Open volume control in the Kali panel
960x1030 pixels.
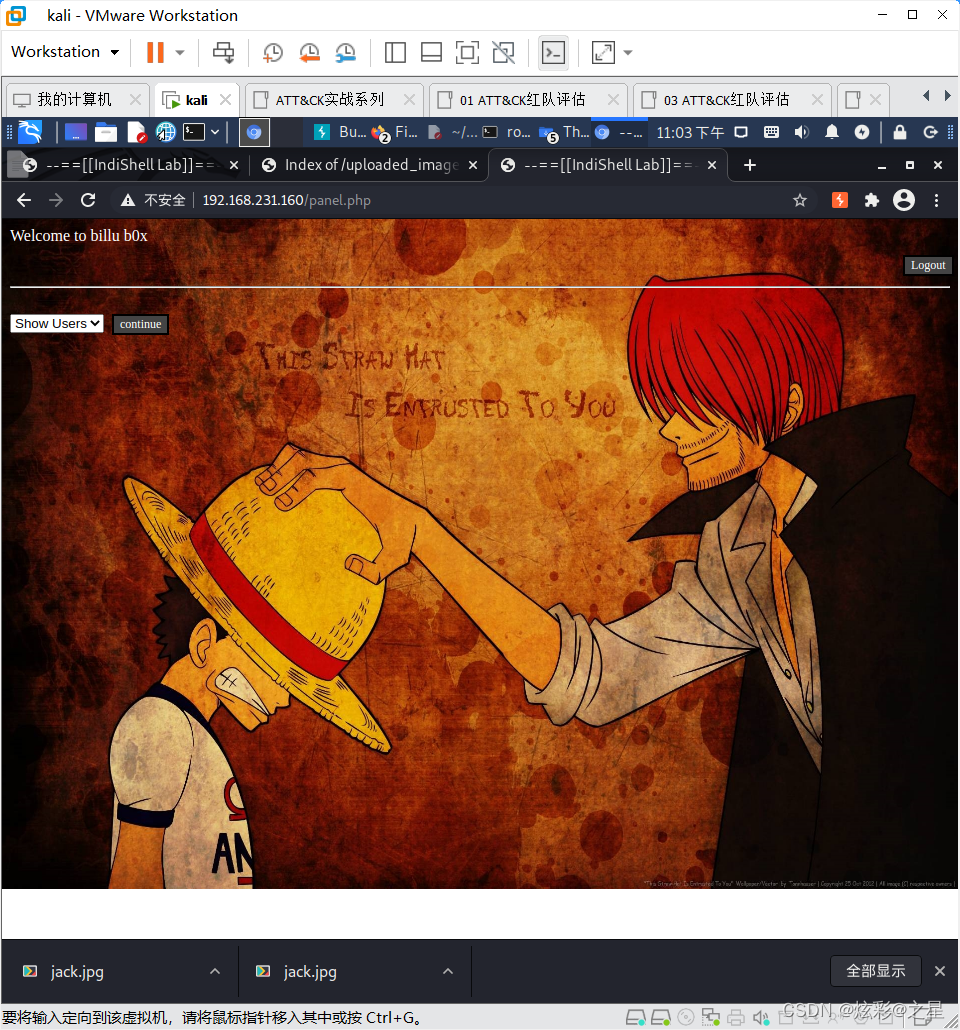801,133
